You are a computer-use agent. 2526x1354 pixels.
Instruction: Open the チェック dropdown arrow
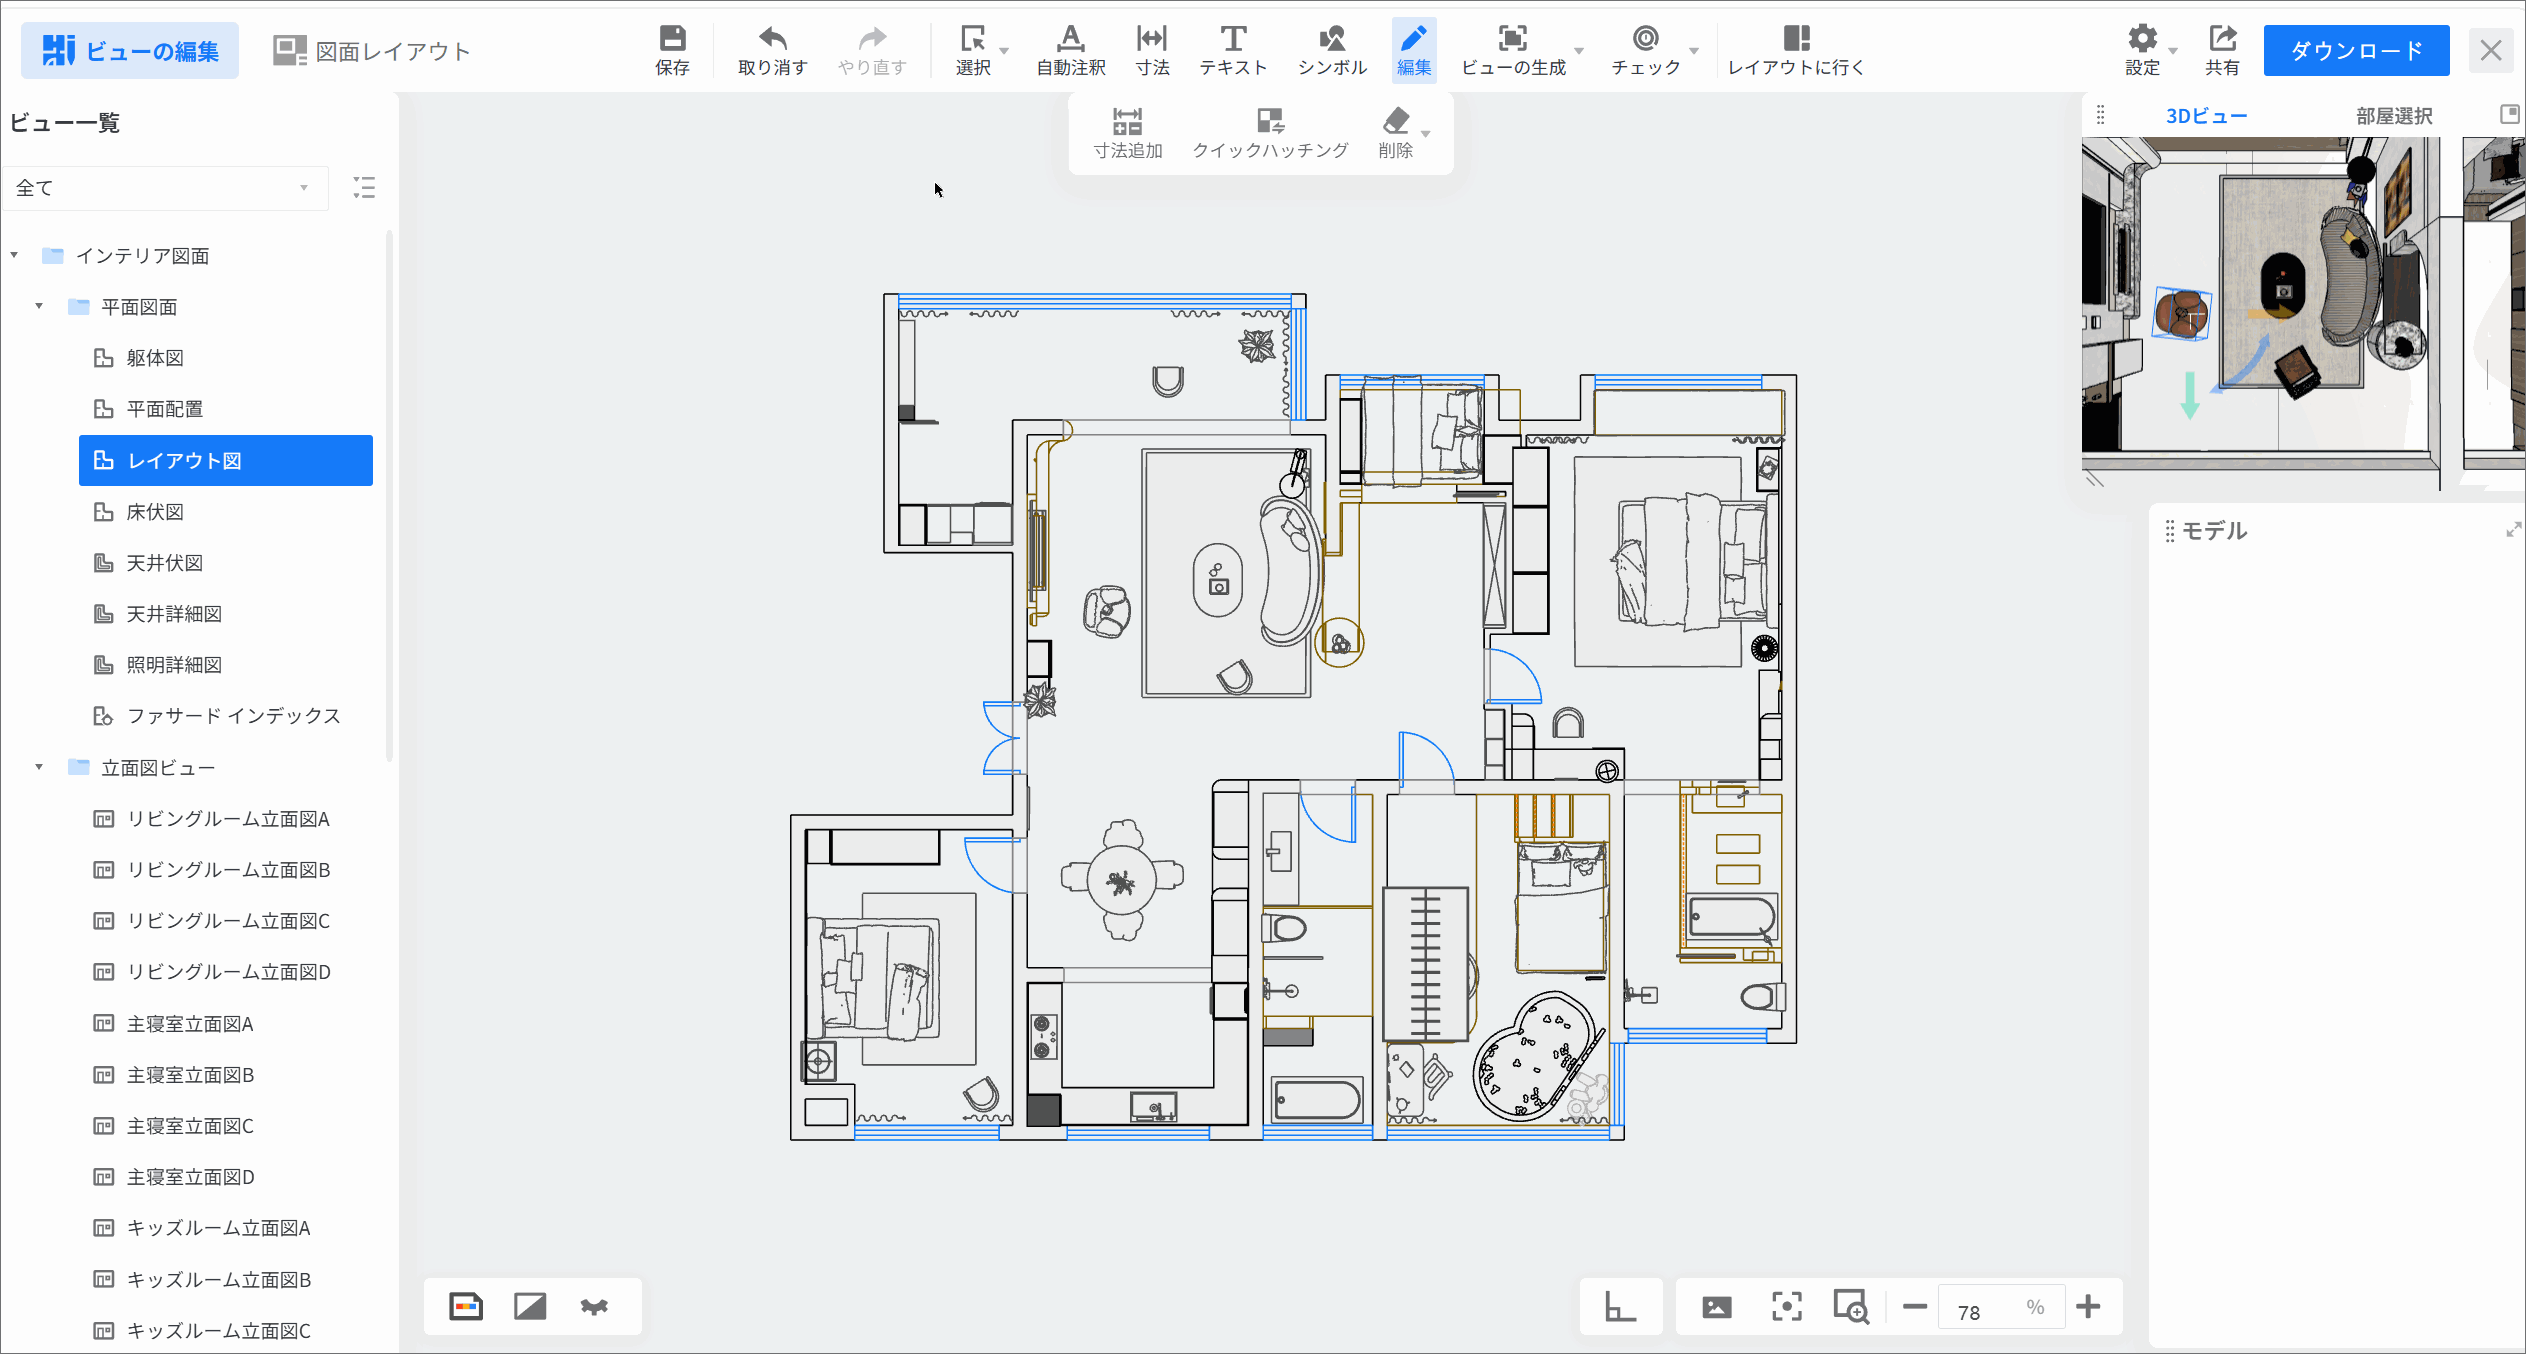(x=1694, y=50)
